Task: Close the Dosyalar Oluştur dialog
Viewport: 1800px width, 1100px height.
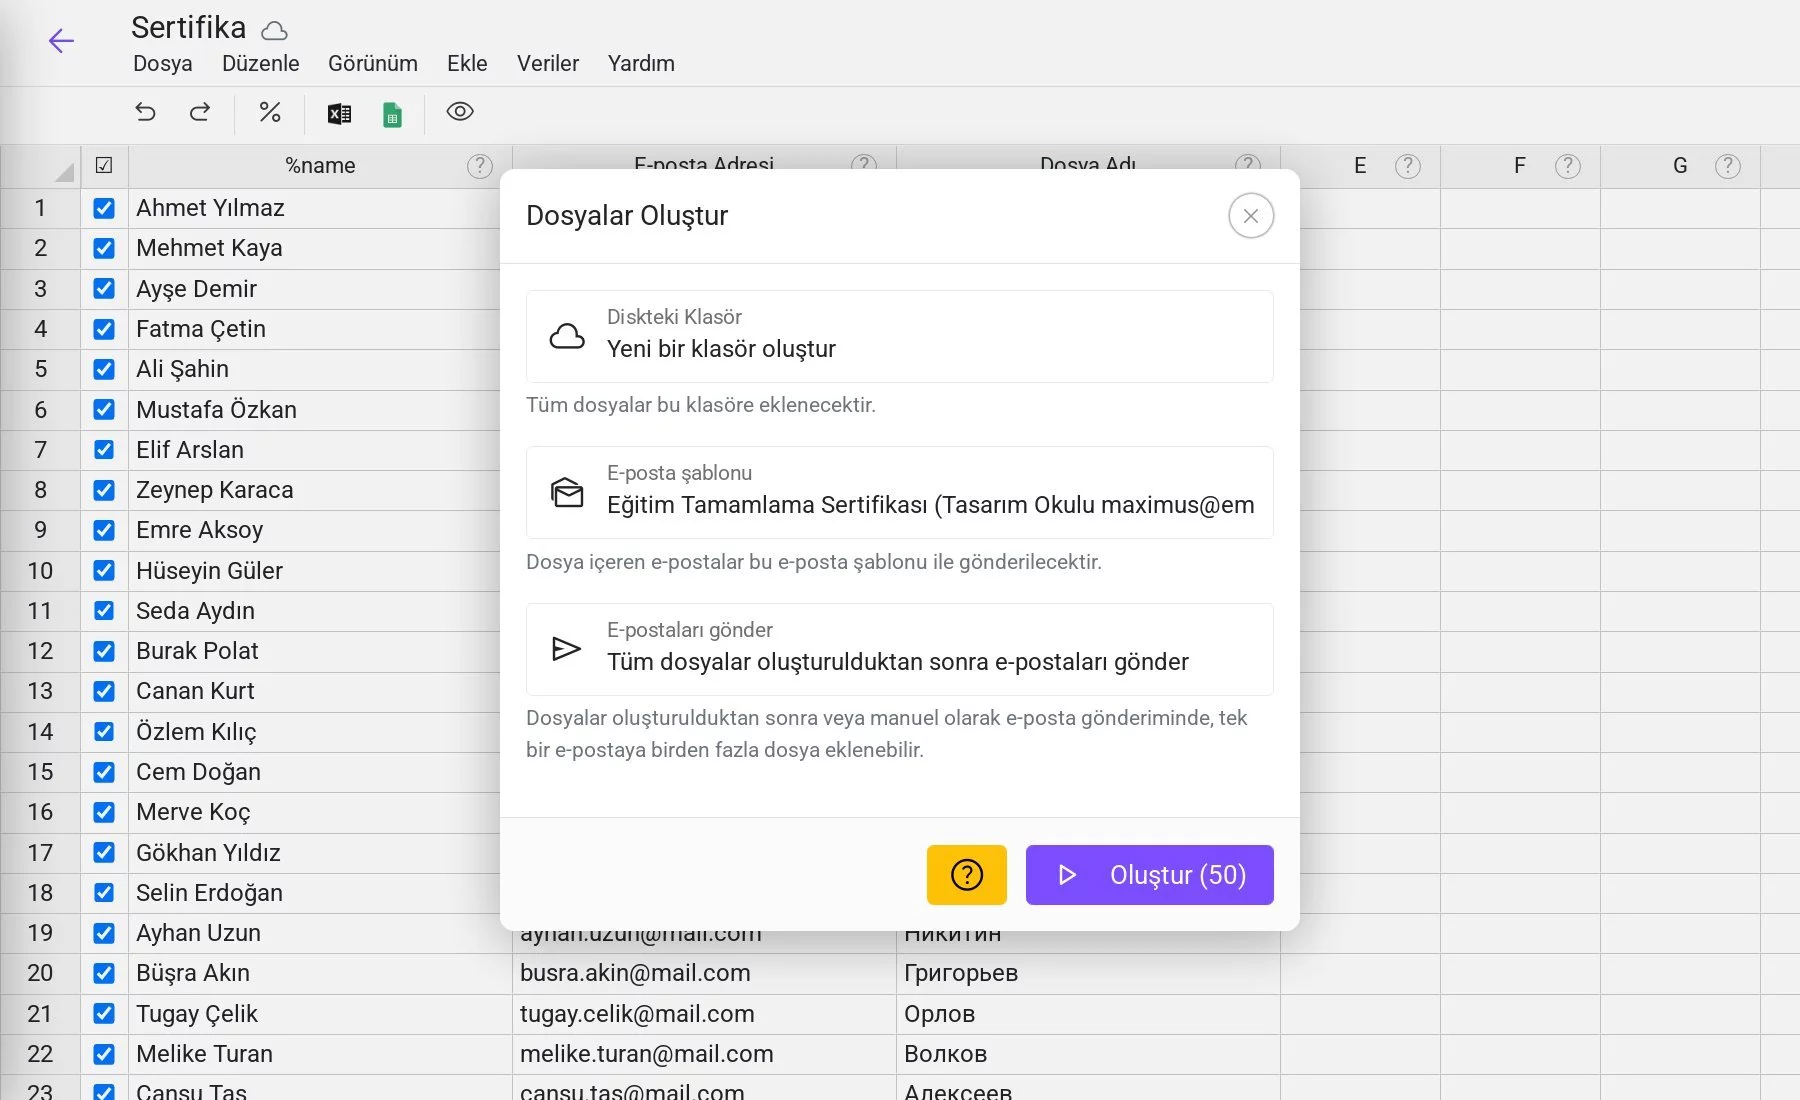Action: point(1251,216)
